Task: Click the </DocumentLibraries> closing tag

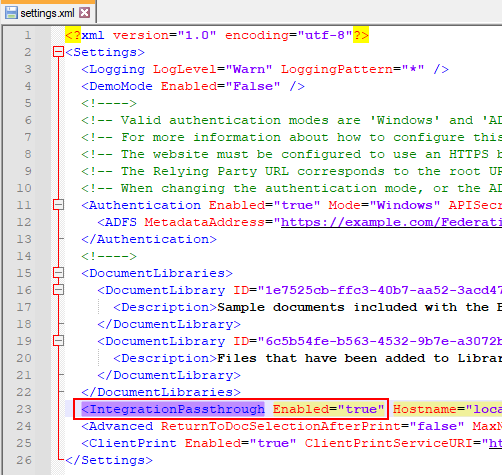Action: 161,392
